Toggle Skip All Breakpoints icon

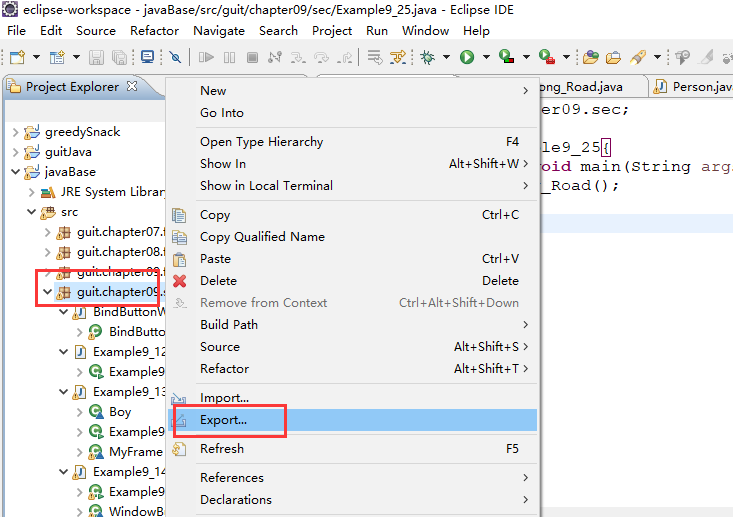click(175, 57)
